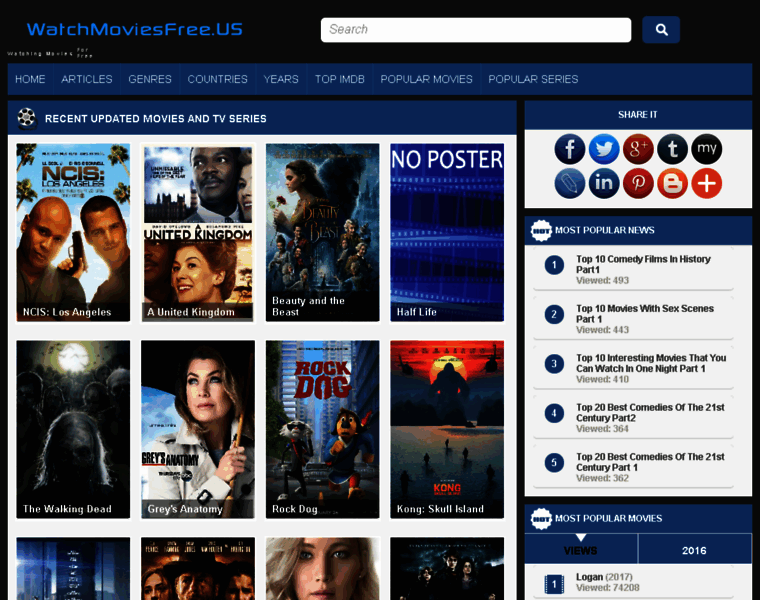Go to POPULAR MOVIES page
The height and width of the screenshot is (600, 760).
pos(427,79)
